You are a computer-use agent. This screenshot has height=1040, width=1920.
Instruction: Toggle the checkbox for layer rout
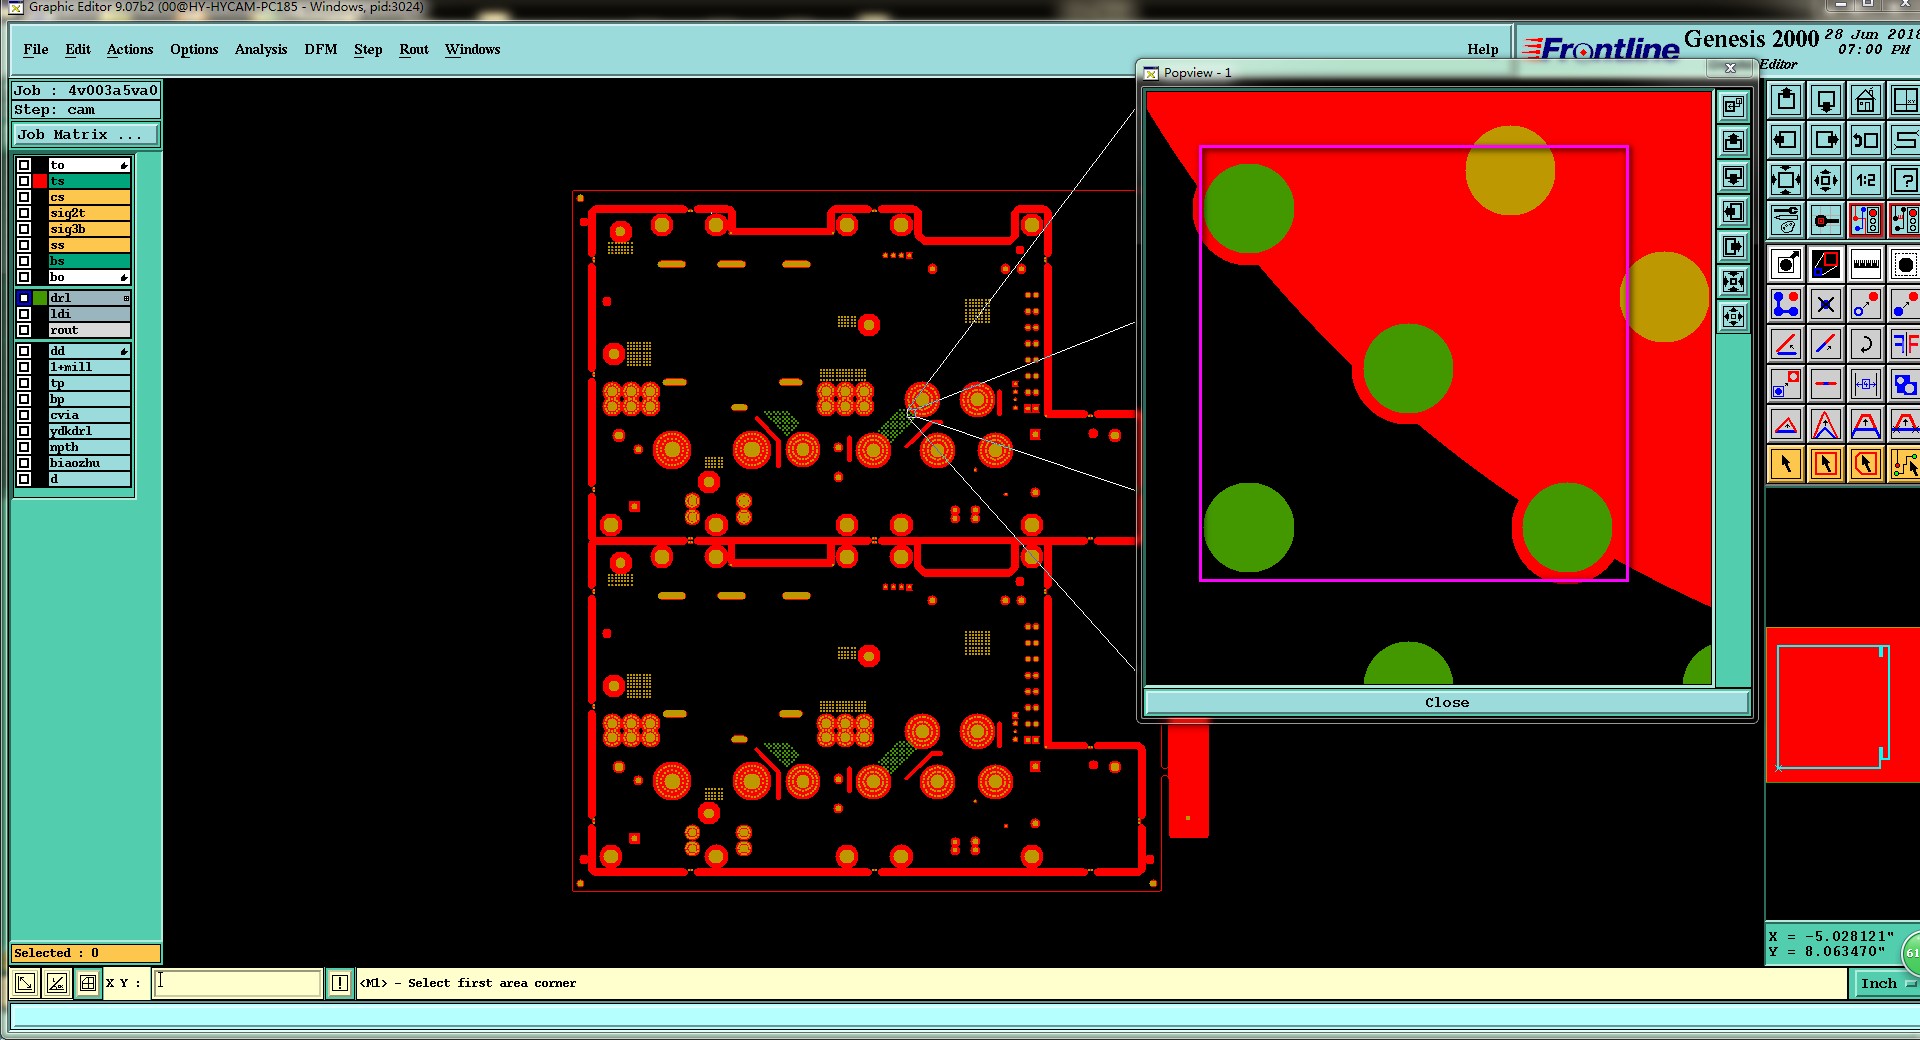pyautogui.click(x=24, y=330)
